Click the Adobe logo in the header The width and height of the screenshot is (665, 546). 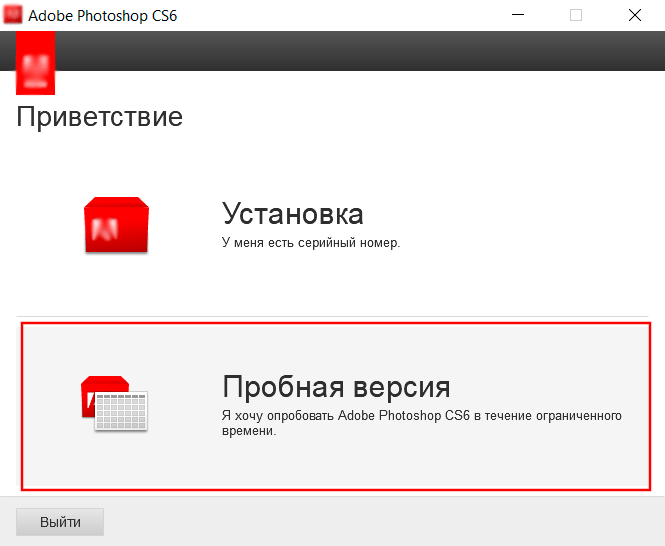(36, 63)
